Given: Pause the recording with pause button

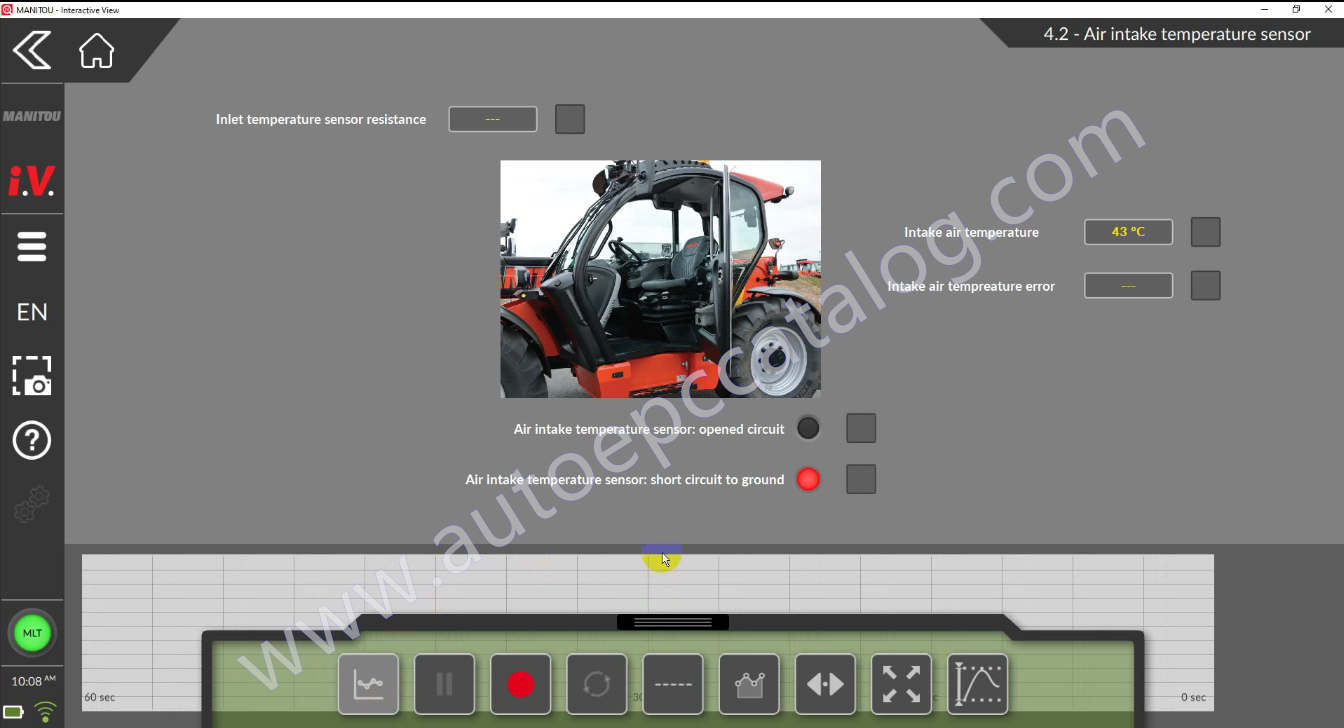Looking at the screenshot, I should point(444,684).
